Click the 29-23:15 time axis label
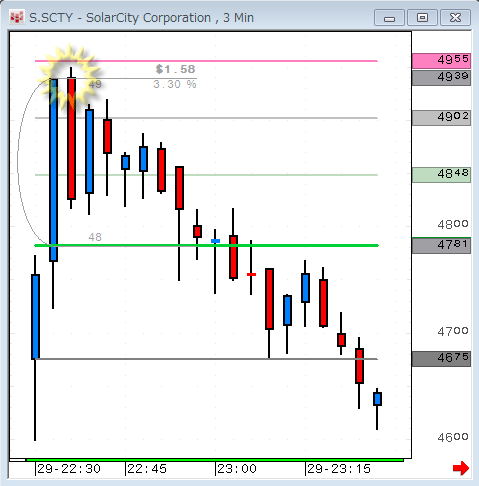479x486 pixels. (339, 469)
